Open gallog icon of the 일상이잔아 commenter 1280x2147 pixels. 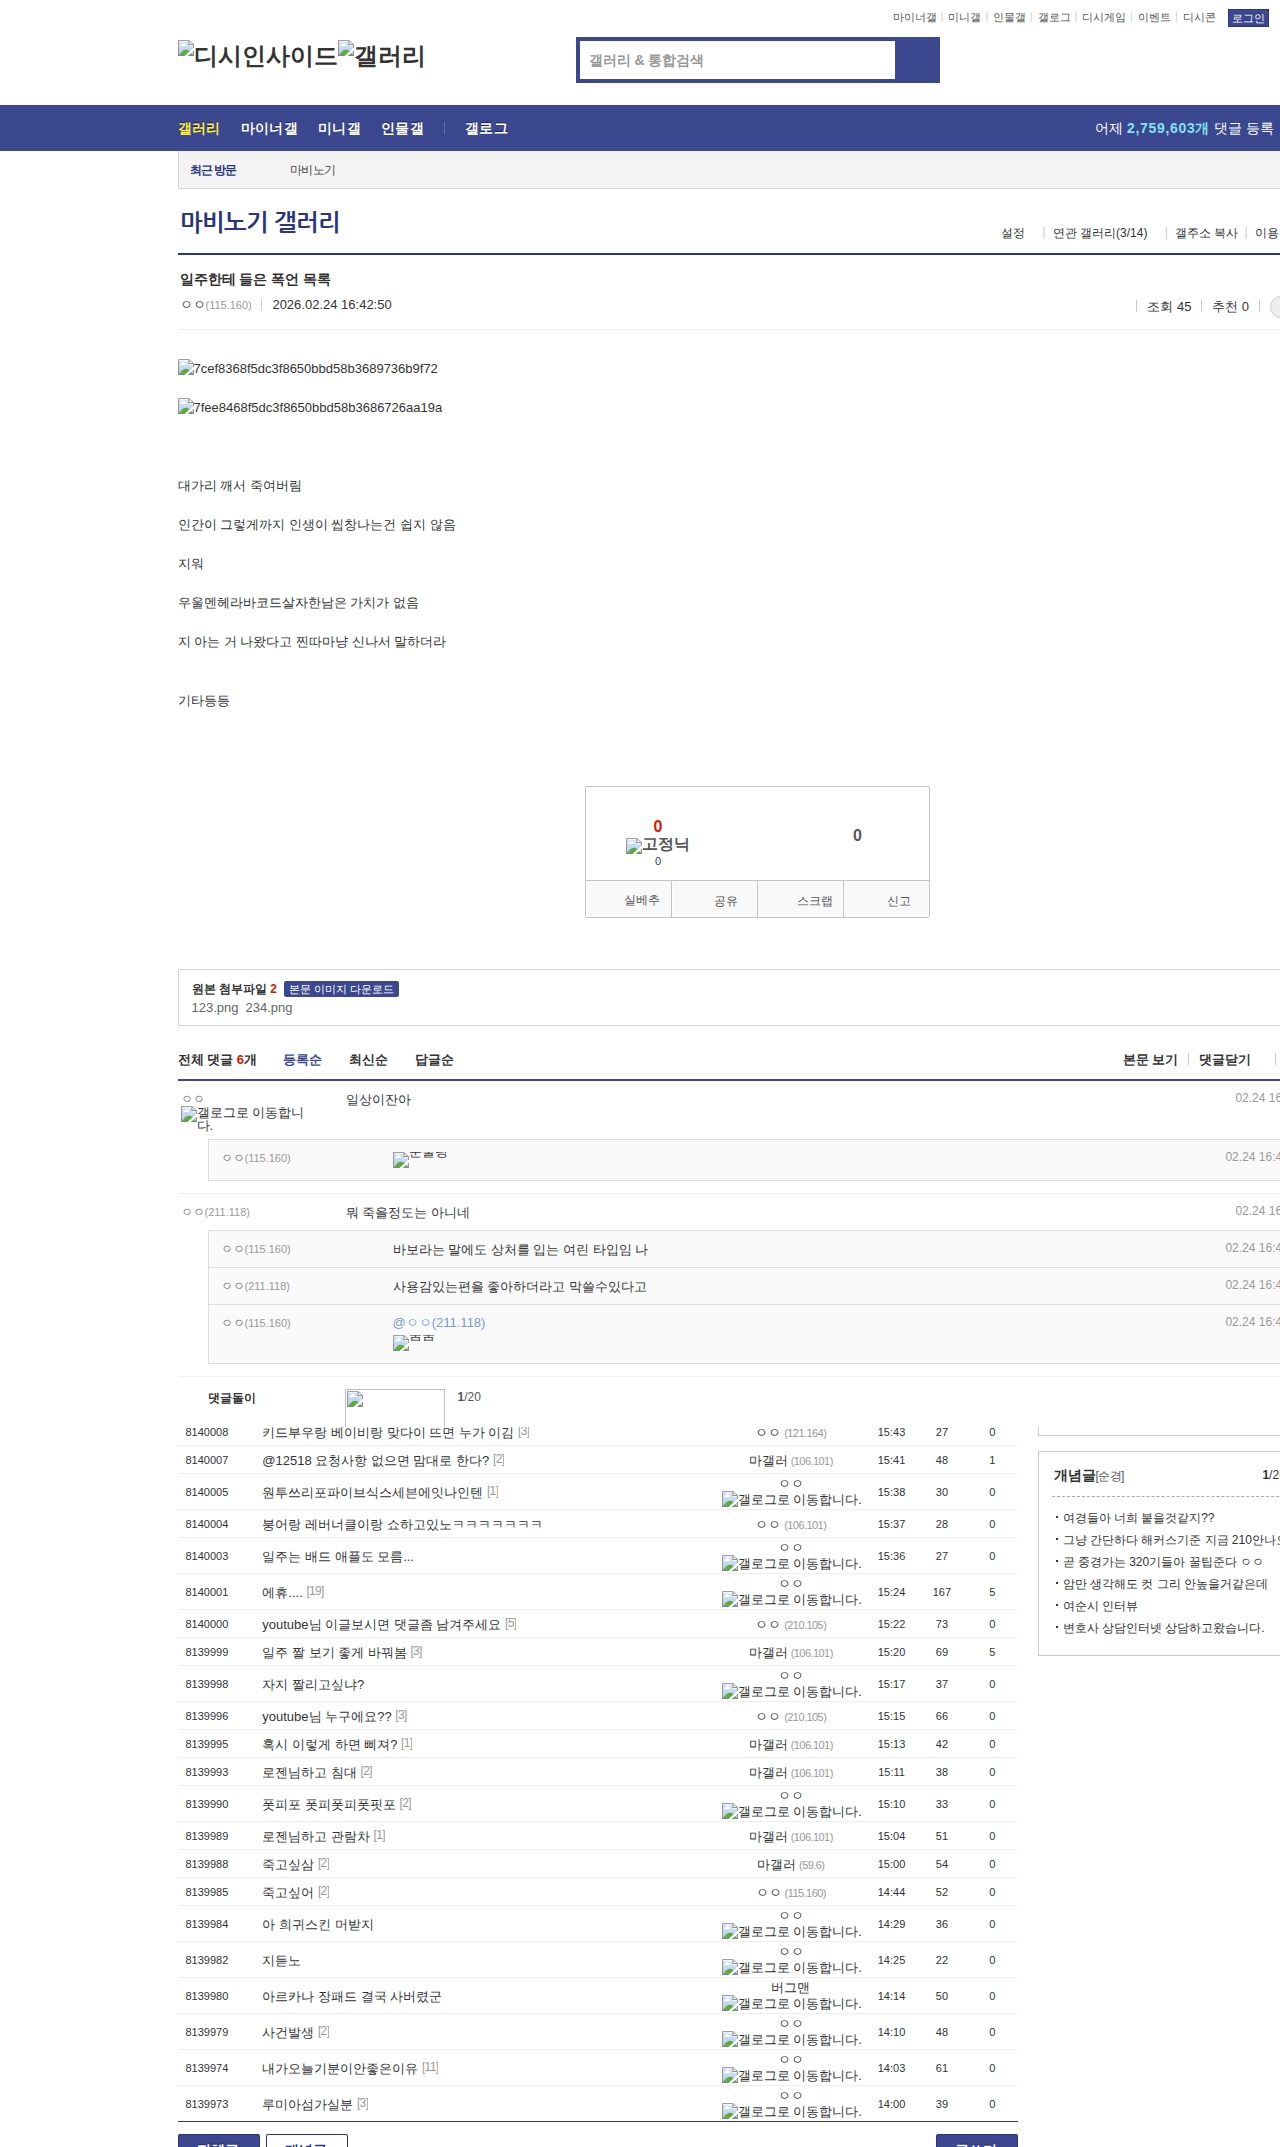pos(242,1119)
